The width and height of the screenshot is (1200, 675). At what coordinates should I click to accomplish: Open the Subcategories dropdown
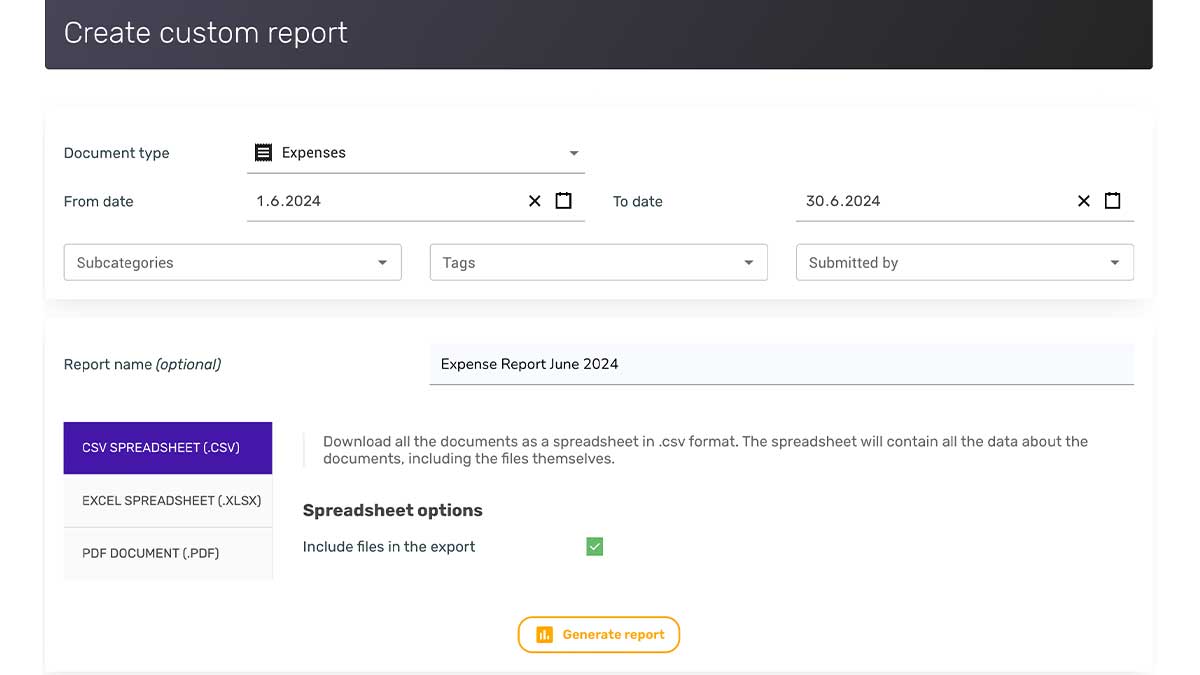pos(232,263)
